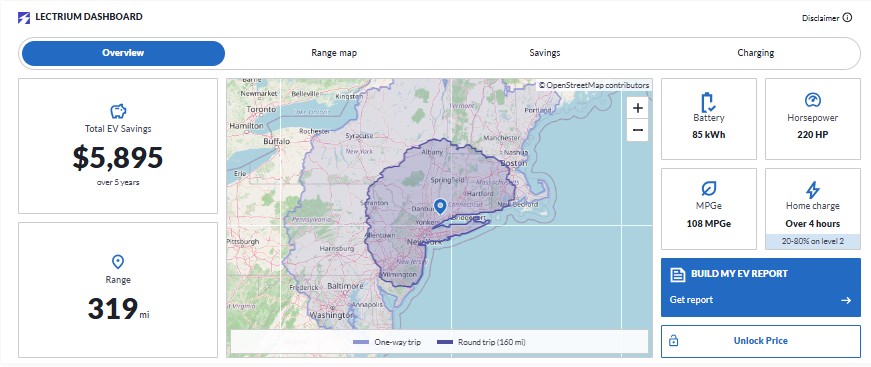Select the Overview tab
Screen dimensions: 871x367
(x=123, y=53)
